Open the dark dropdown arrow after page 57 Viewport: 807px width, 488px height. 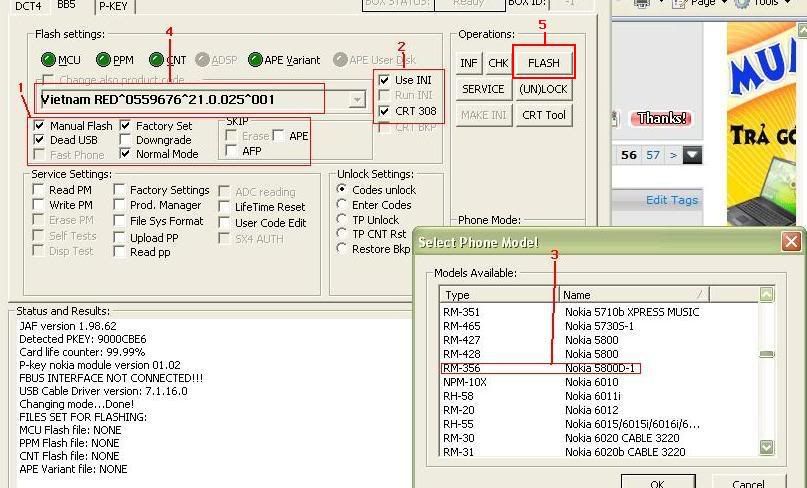(692, 155)
